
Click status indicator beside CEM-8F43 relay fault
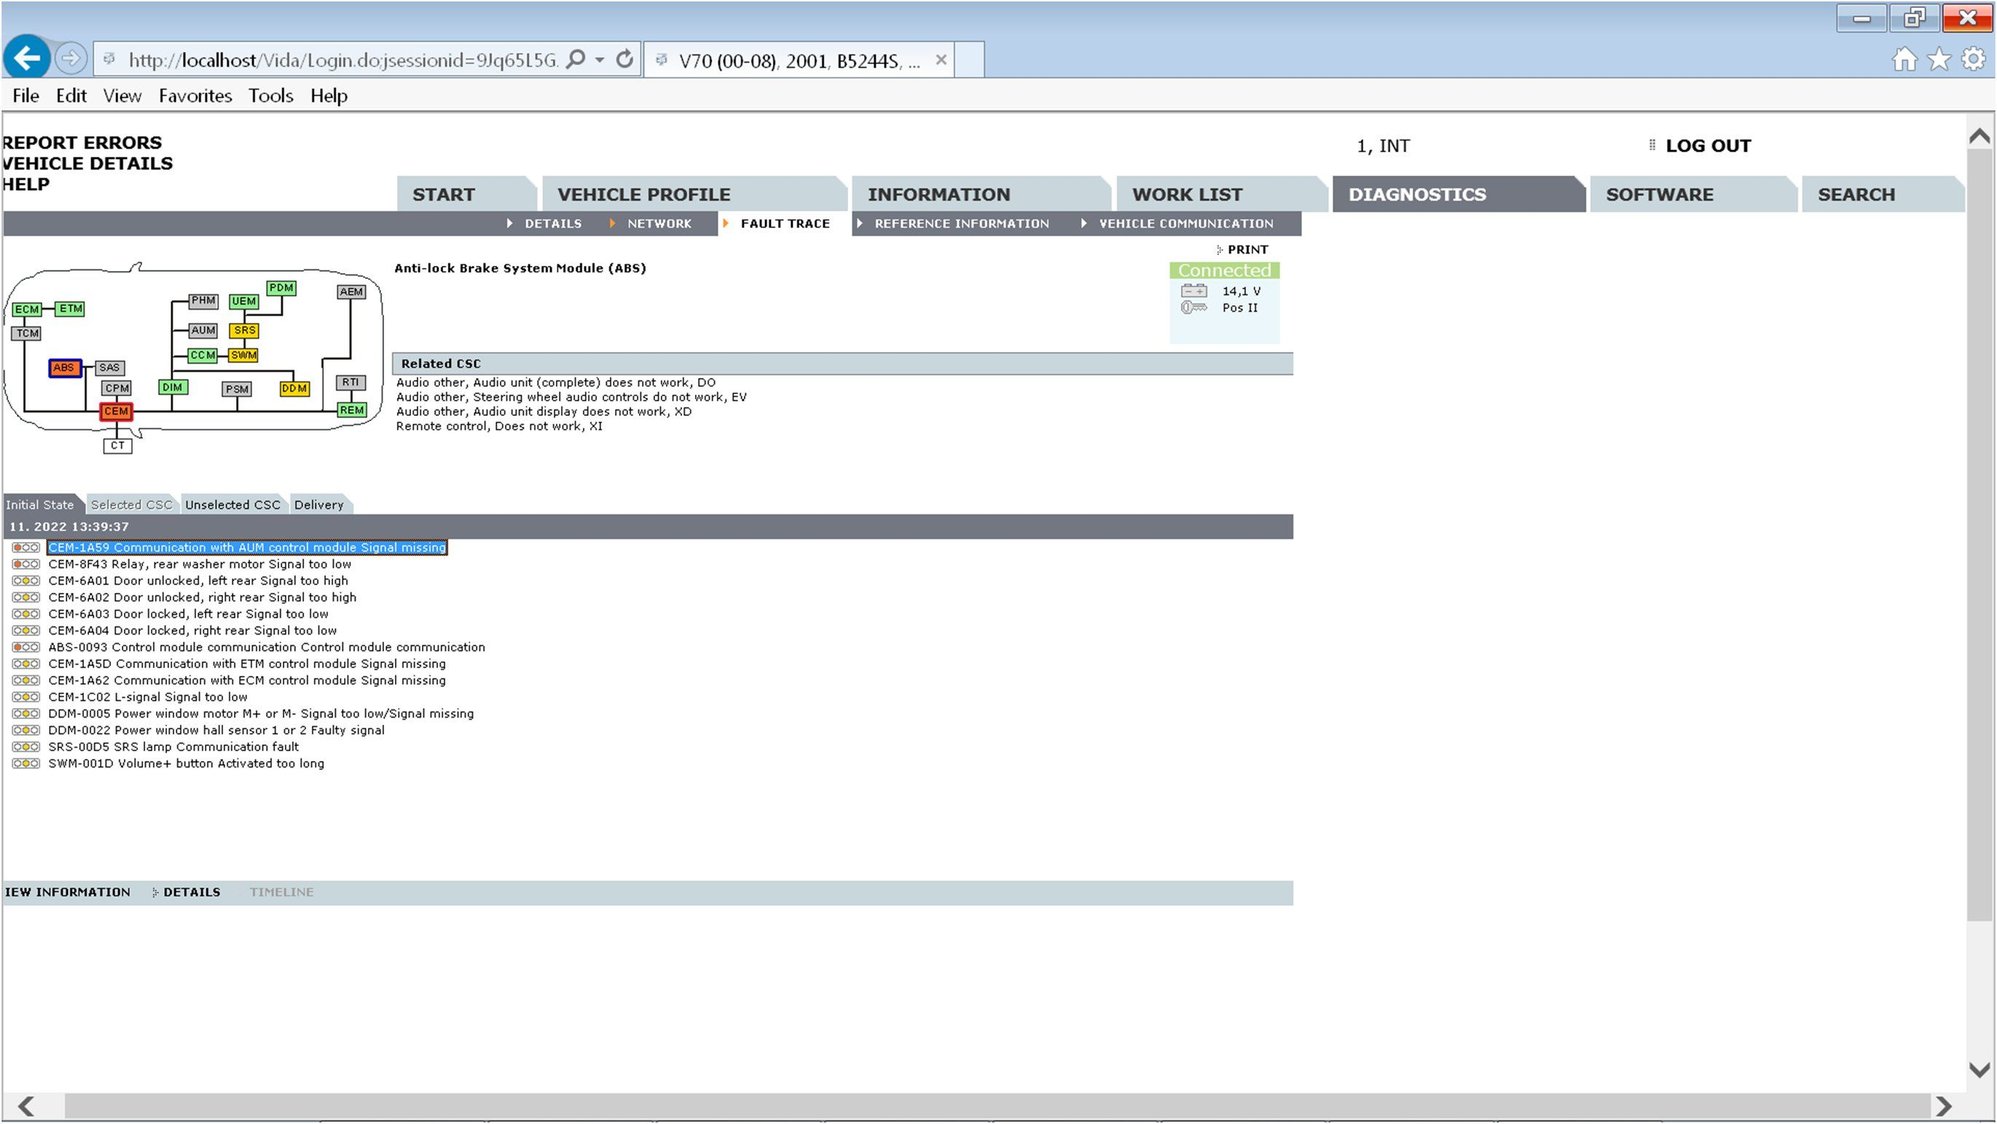coord(25,564)
